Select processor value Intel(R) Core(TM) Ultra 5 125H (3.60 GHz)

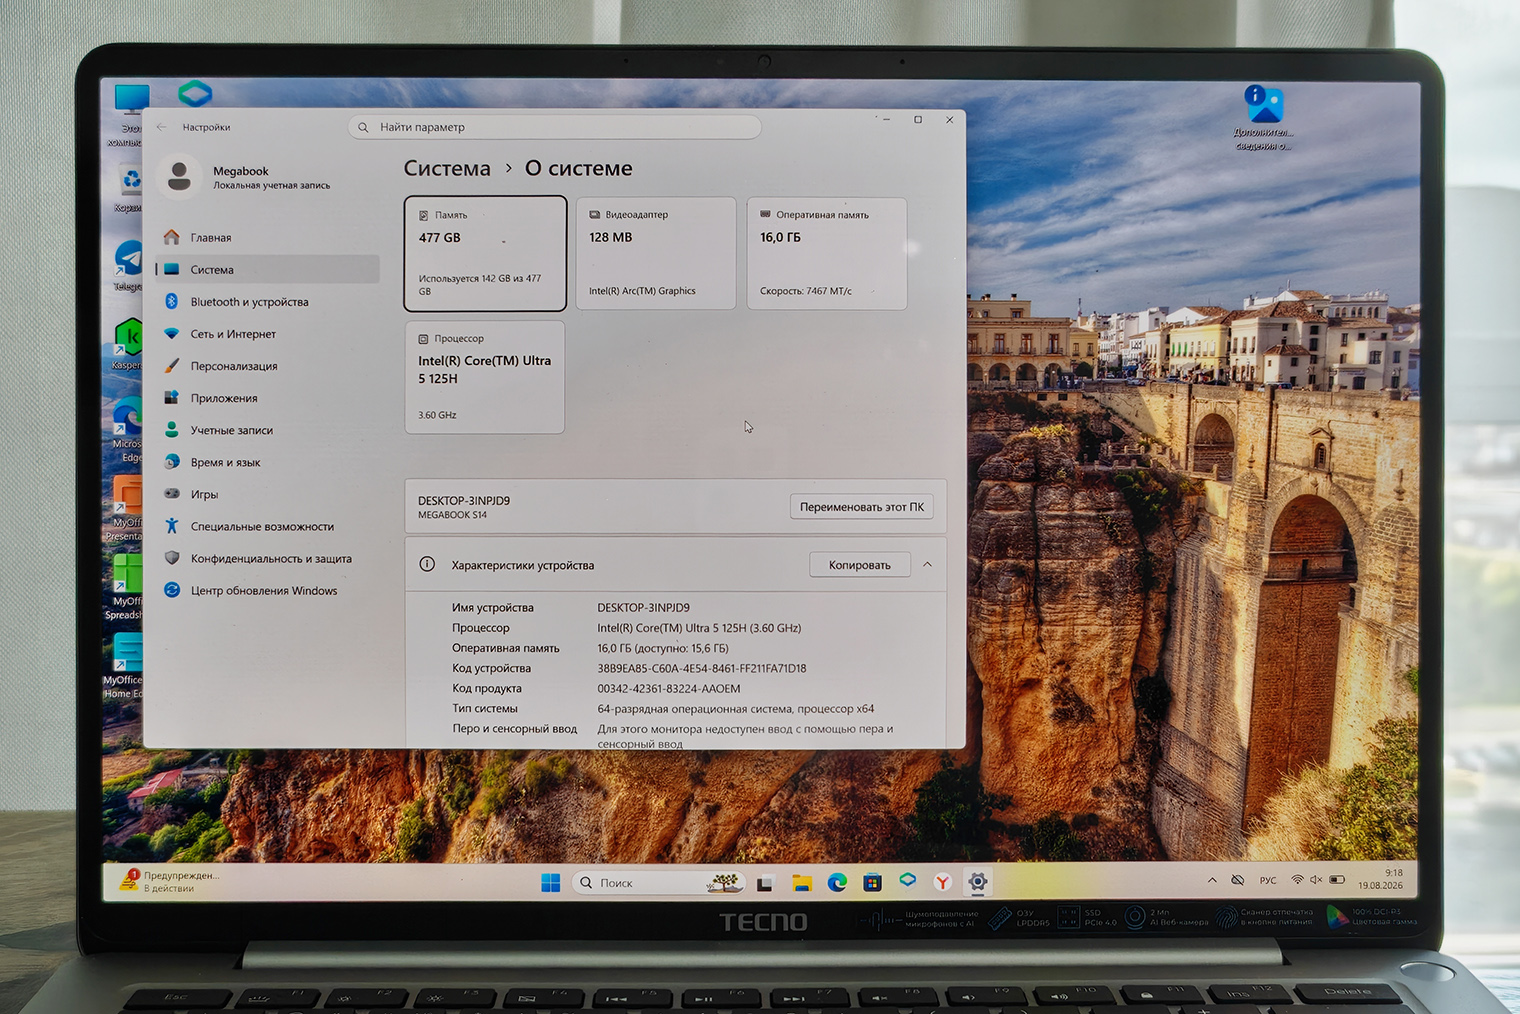(x=699, y=628)
